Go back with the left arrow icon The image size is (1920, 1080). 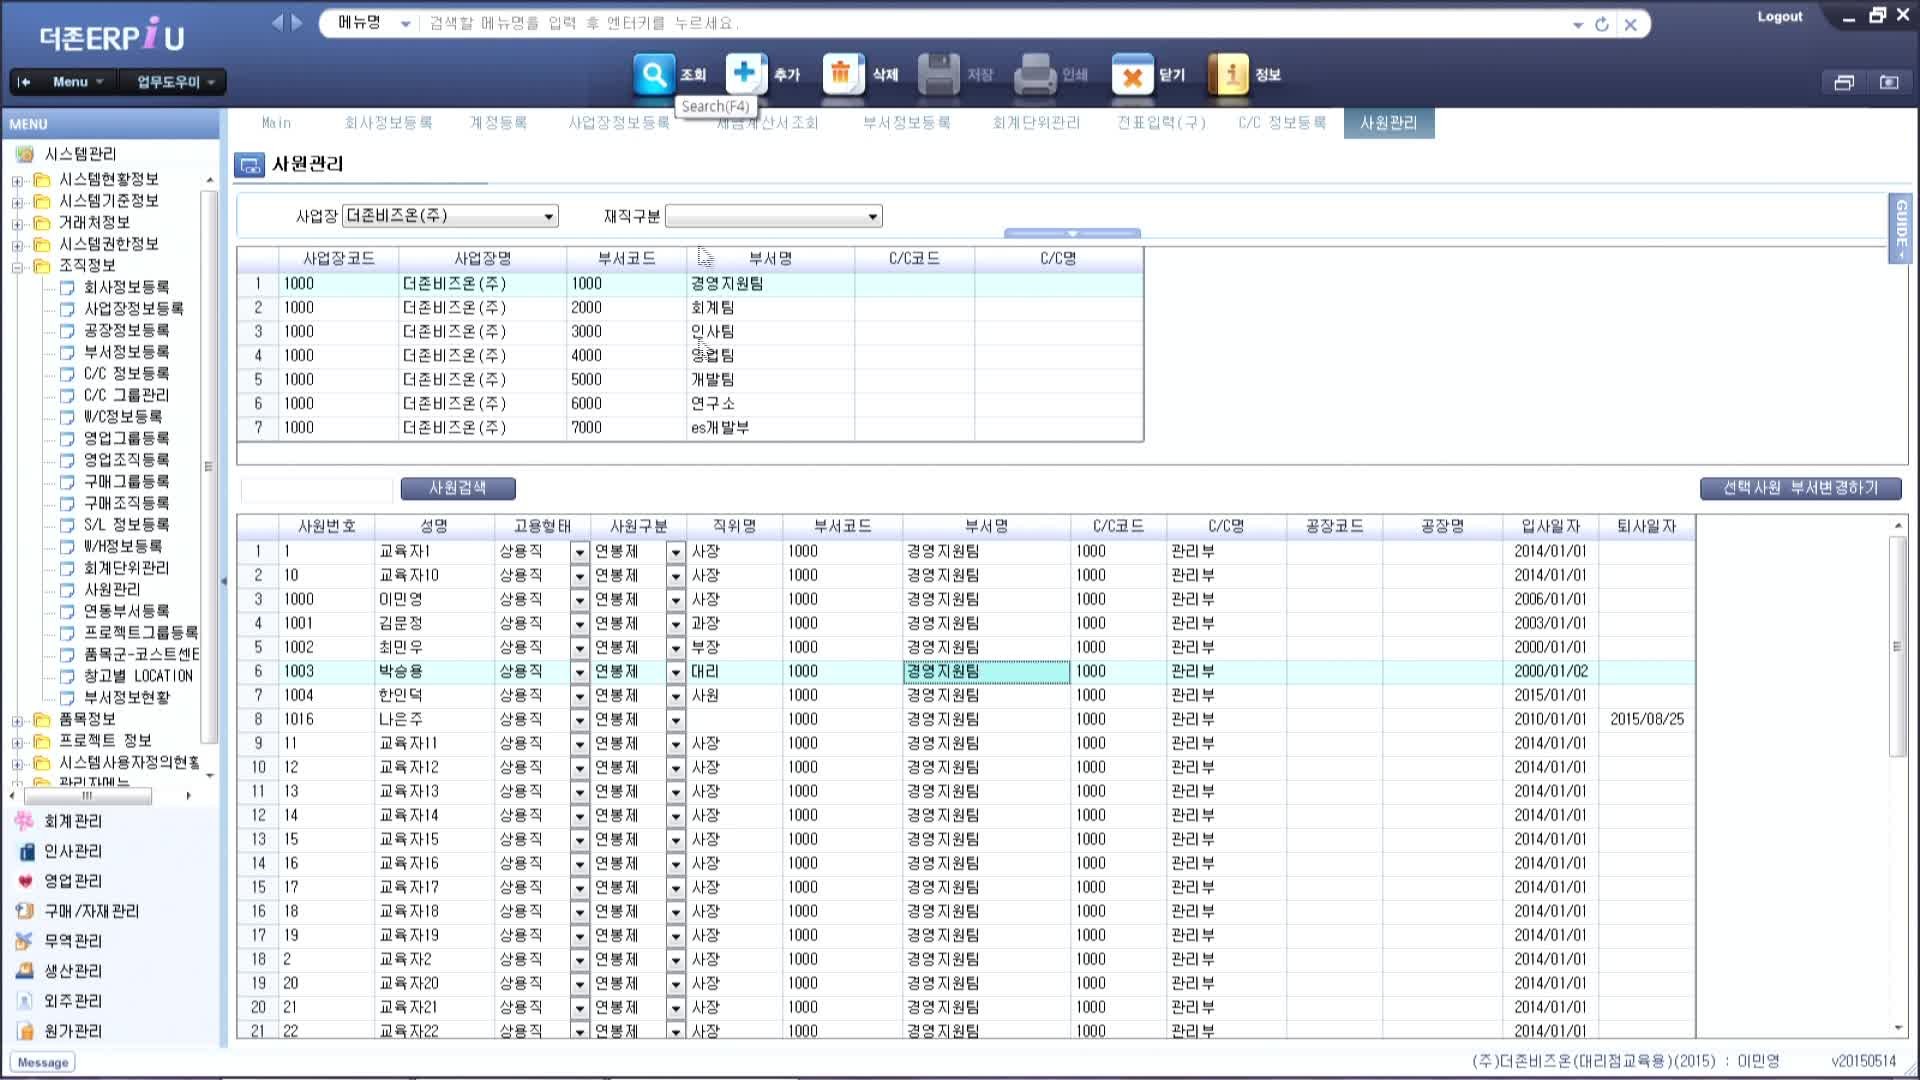pyautogui.click(x=278, y=22)
